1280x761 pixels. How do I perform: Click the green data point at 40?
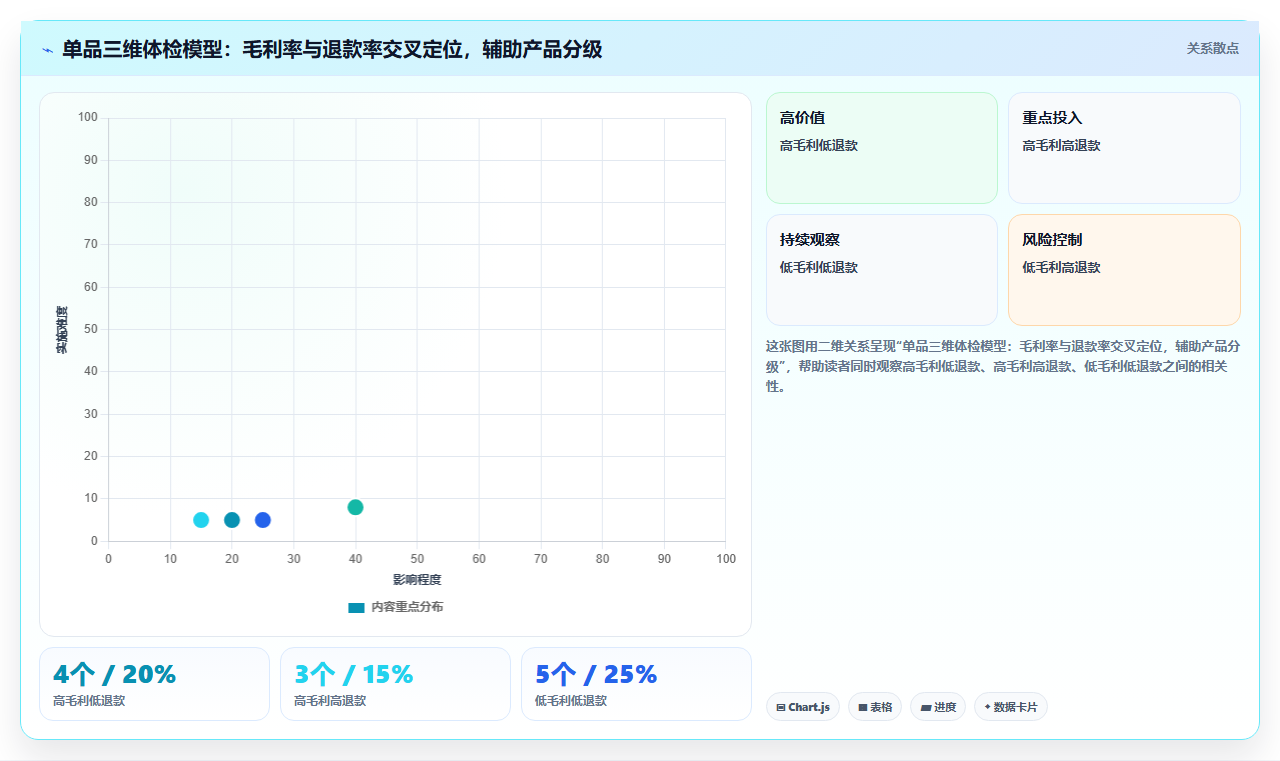[x=355, y=507]
